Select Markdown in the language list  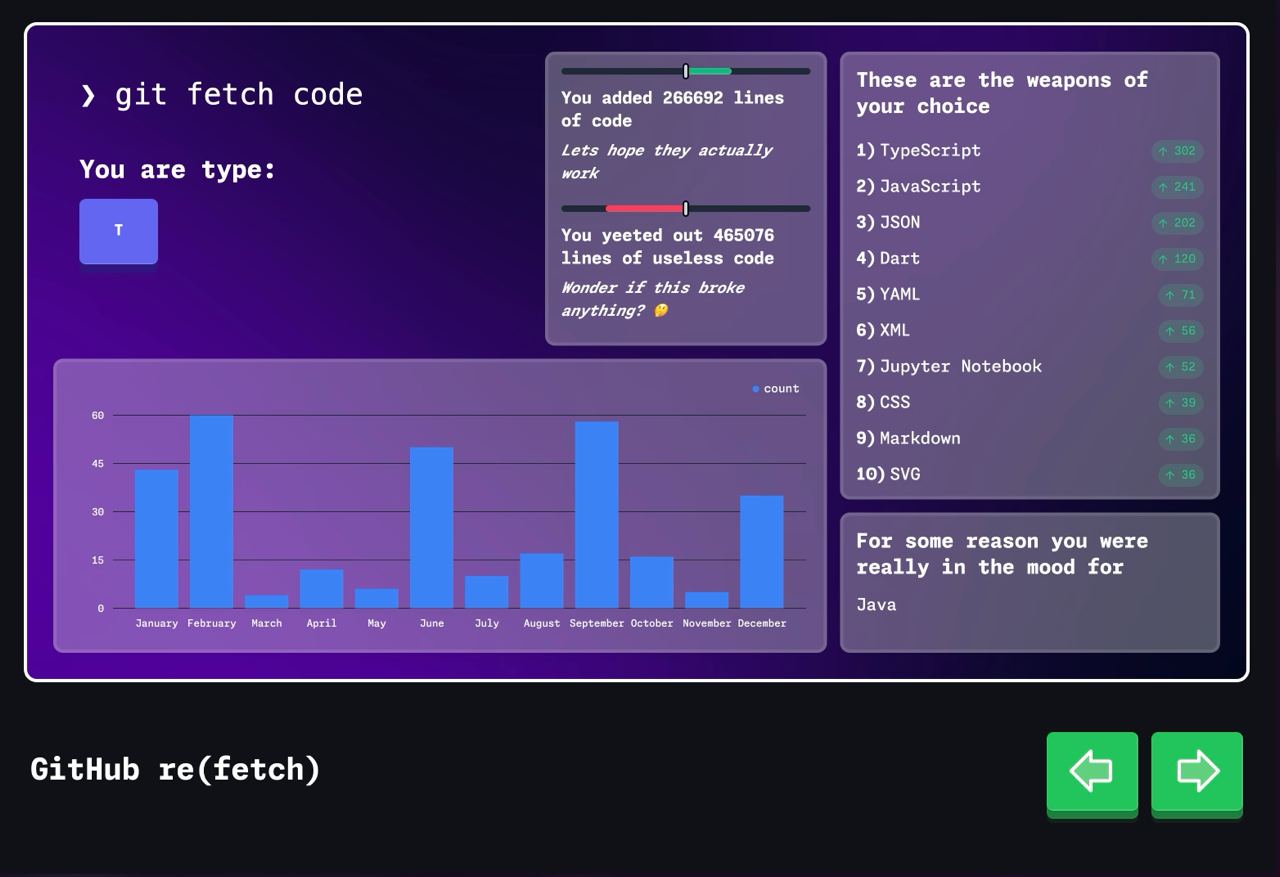point(920,439)
